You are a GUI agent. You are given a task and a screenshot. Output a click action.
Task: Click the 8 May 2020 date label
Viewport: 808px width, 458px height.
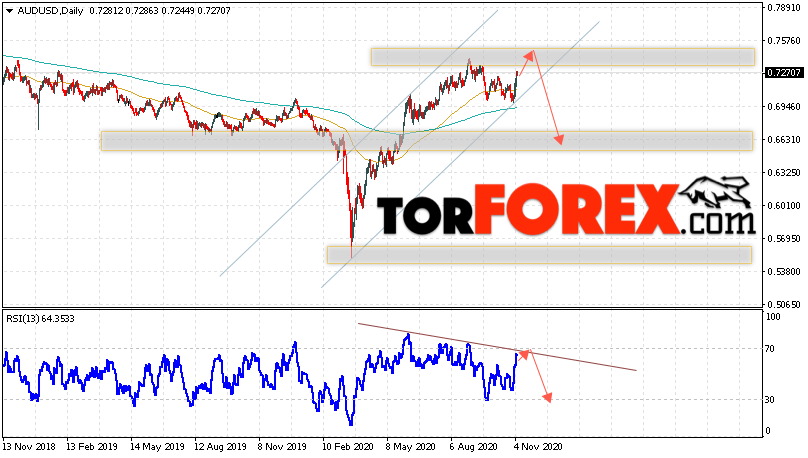[411, 447]
